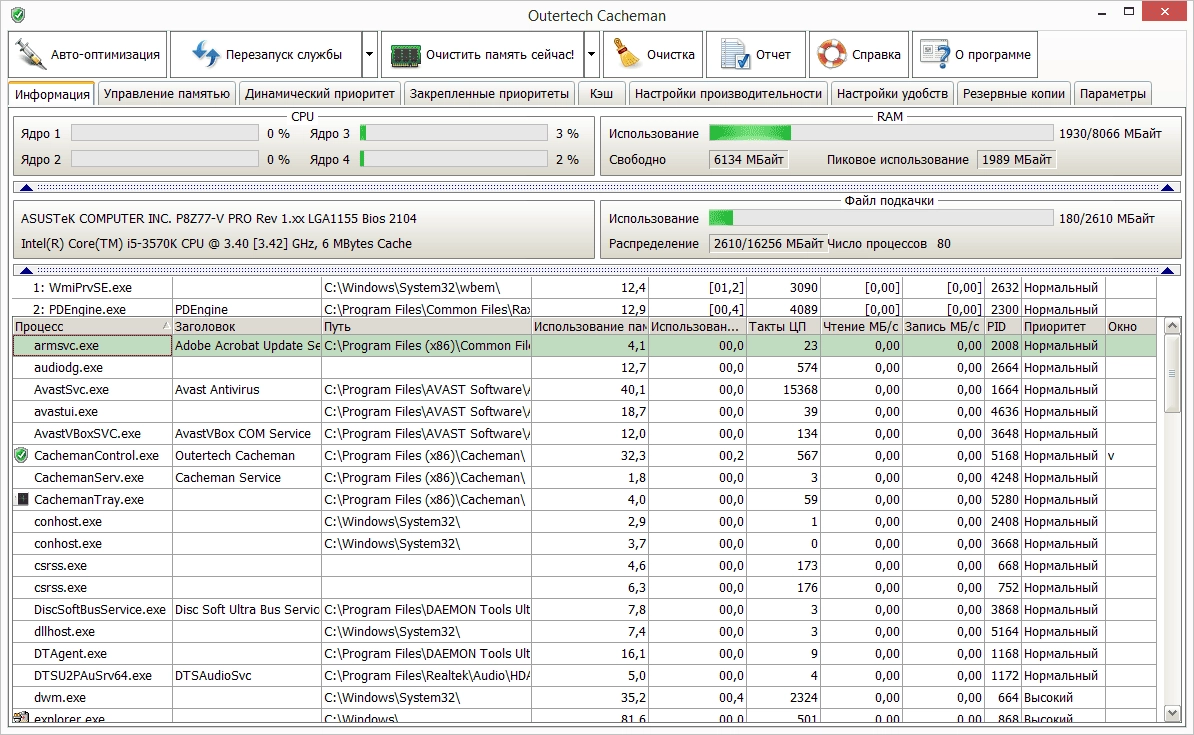Viewport: 1194px width, 735px height.
Task: Click the shield icon beside CachemanControl.exe
Action: tap(21, 455)
